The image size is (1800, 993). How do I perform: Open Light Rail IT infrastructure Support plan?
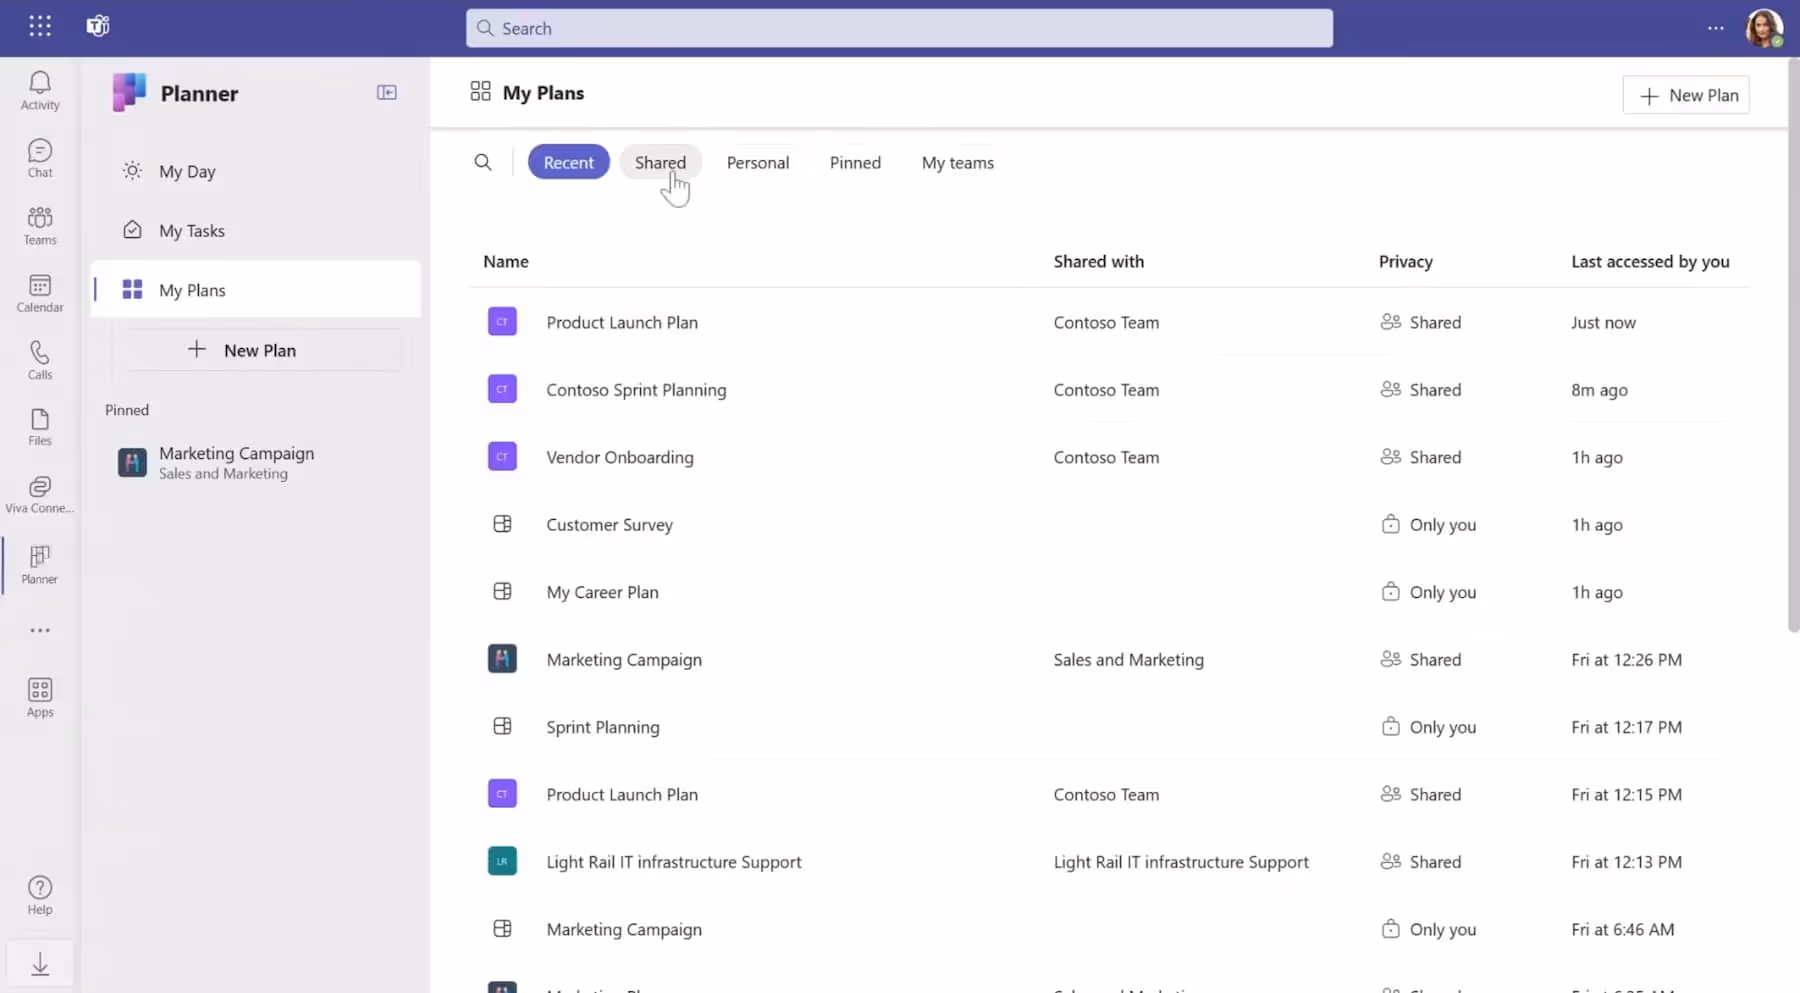click(674, 862)
